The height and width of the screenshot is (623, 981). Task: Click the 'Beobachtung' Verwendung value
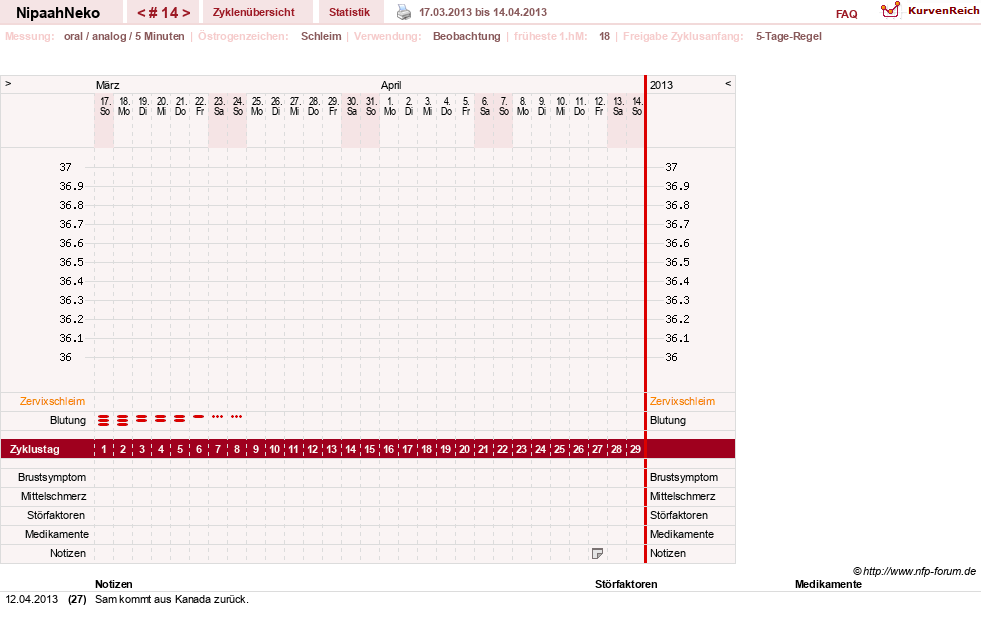[467, 36]
